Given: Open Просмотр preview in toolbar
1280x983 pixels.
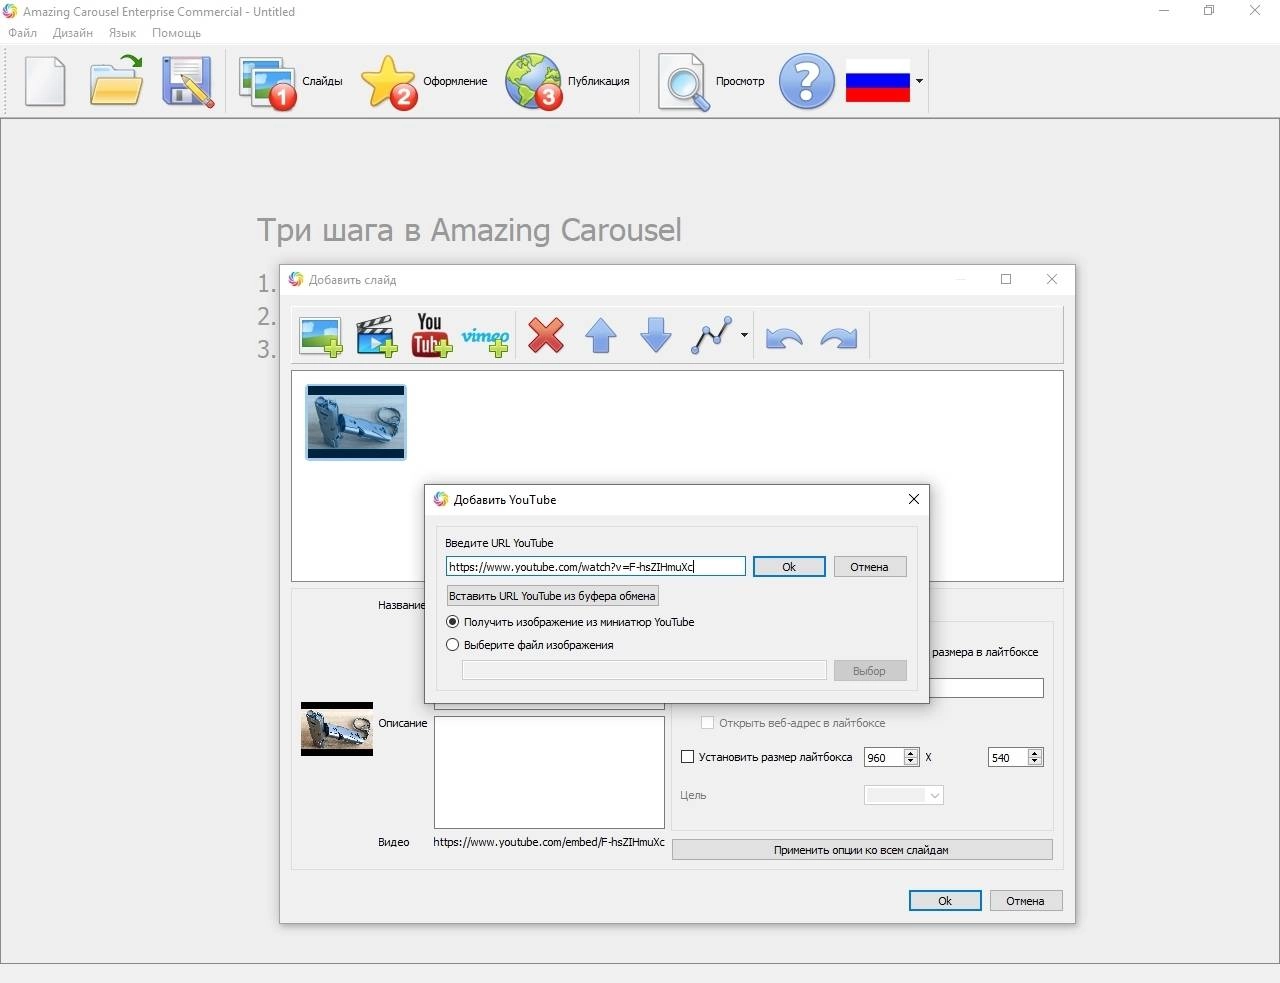Looking at the screenshot, I should (x=711, y=81).
